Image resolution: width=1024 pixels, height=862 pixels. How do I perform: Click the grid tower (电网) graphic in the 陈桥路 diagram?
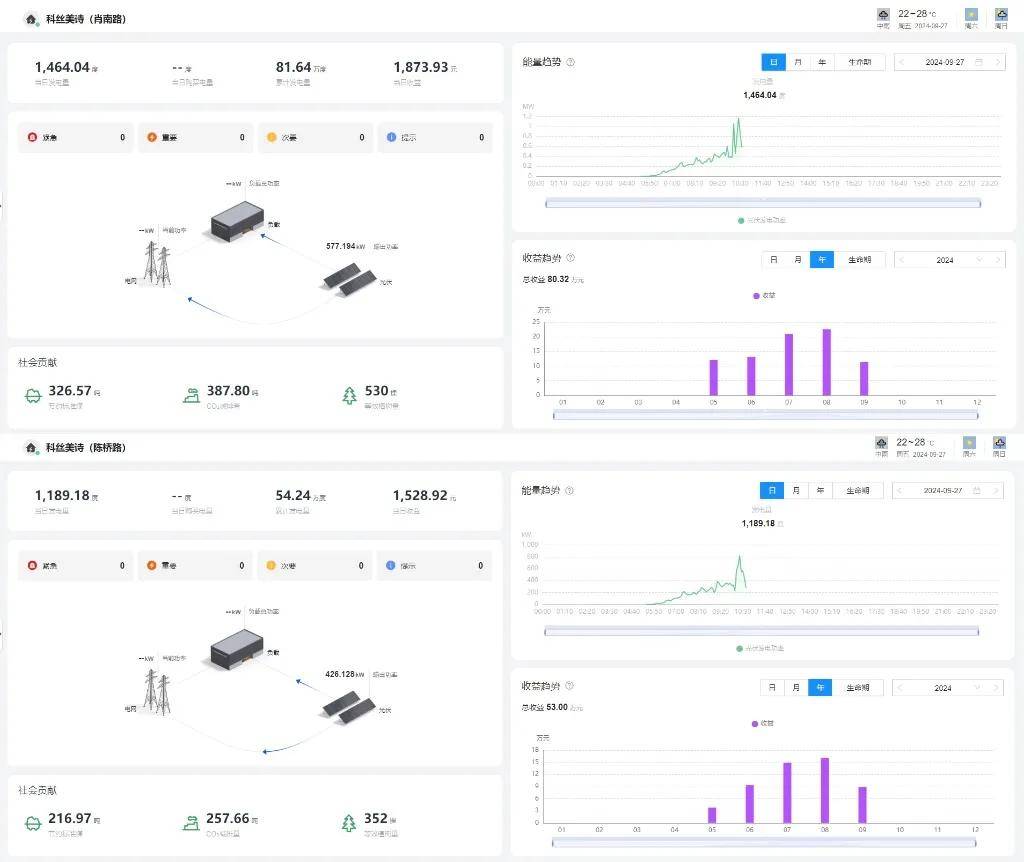[157, 692]
